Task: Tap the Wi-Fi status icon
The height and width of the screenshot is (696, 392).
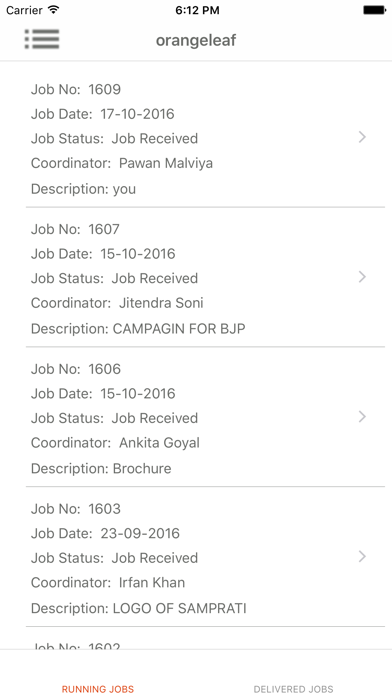Action: tap(54, 10)
